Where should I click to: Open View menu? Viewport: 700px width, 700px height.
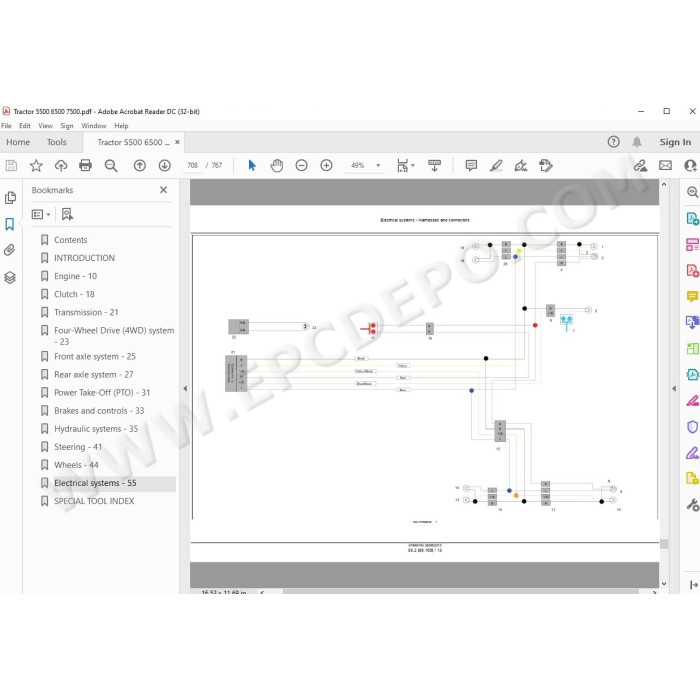pyautogui.click(x=45, y=126)
